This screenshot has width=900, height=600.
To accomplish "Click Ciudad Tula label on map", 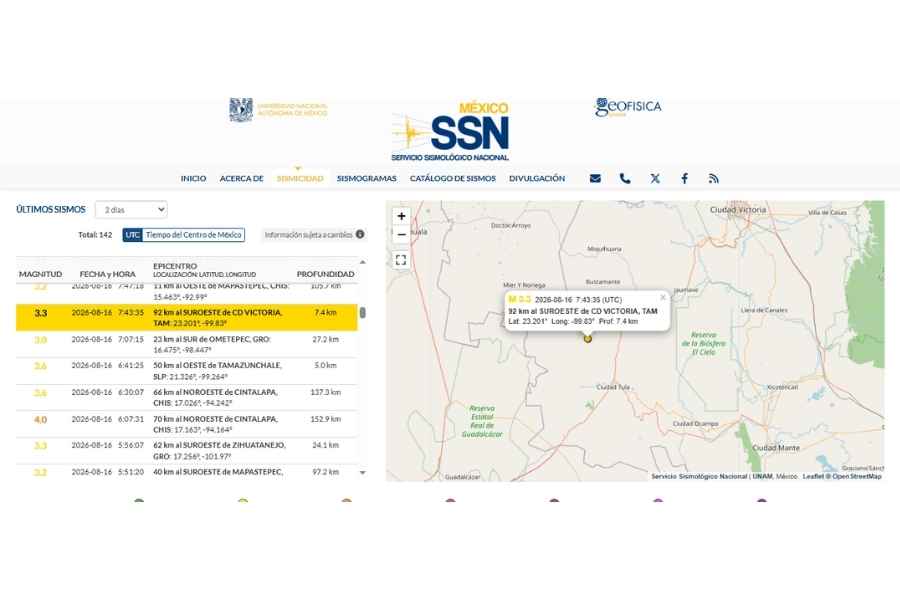I will (613, 388).
